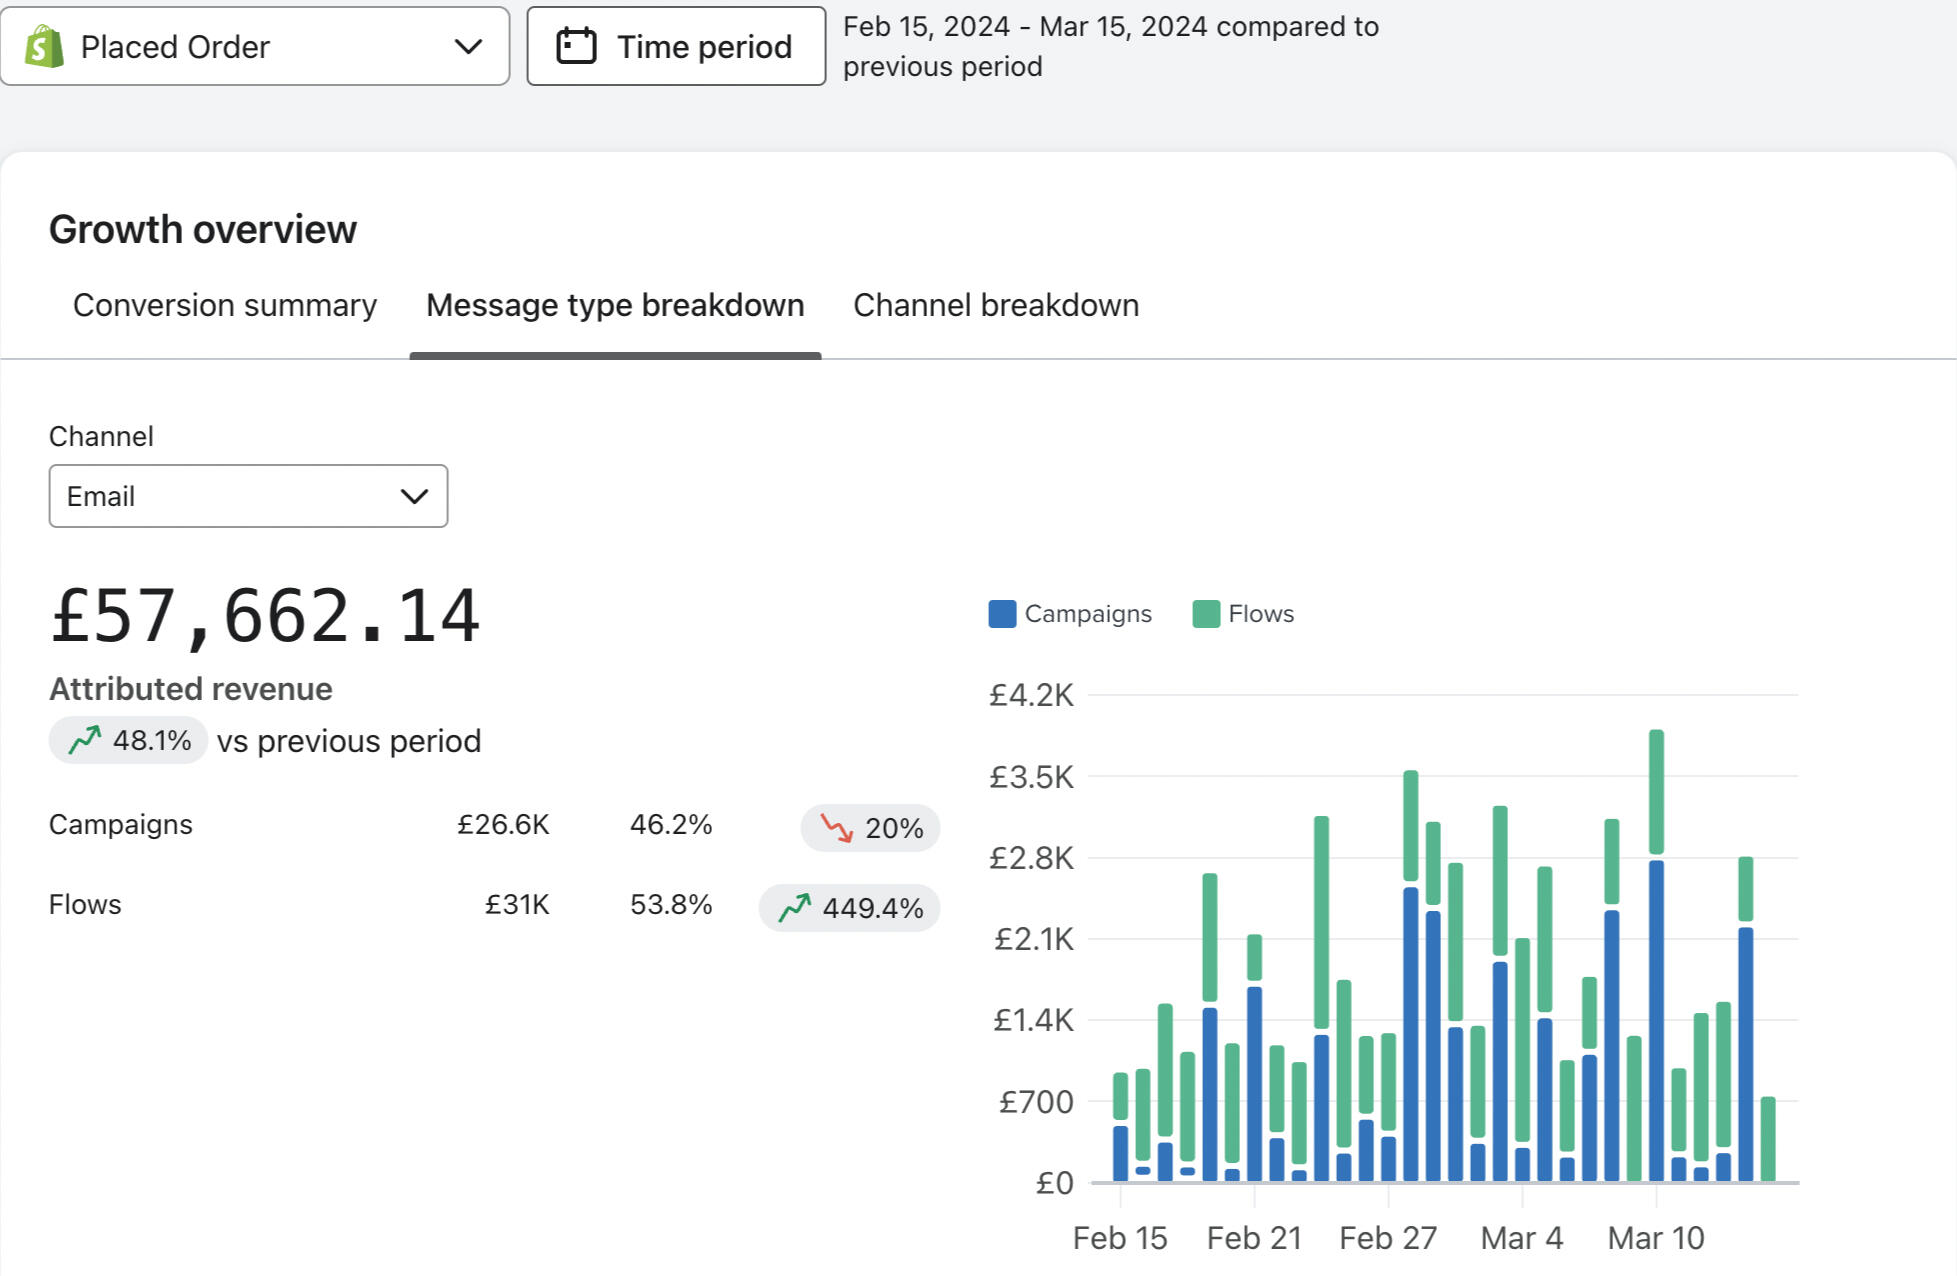Toggle the Flows series in chart legend
Viewport: 1957px width, 1276px height.
tap(1260, 614)
